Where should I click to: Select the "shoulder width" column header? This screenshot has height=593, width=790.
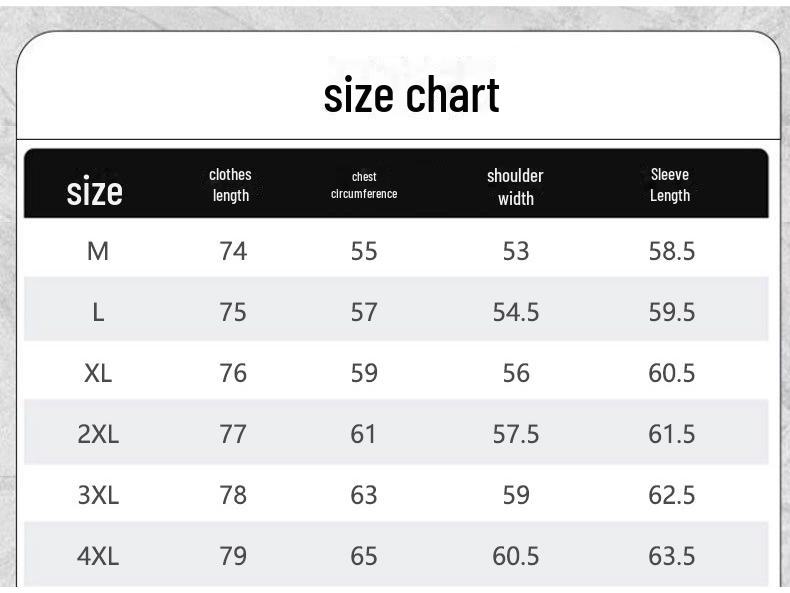(x=515, y=187)
